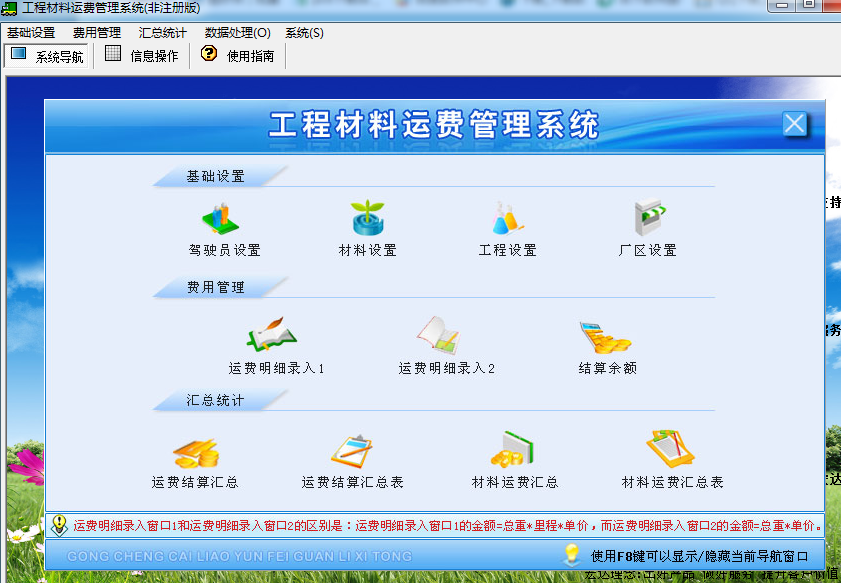
Task: Launch 运费明细录入1 entry window icon
Action: [274, 336]
